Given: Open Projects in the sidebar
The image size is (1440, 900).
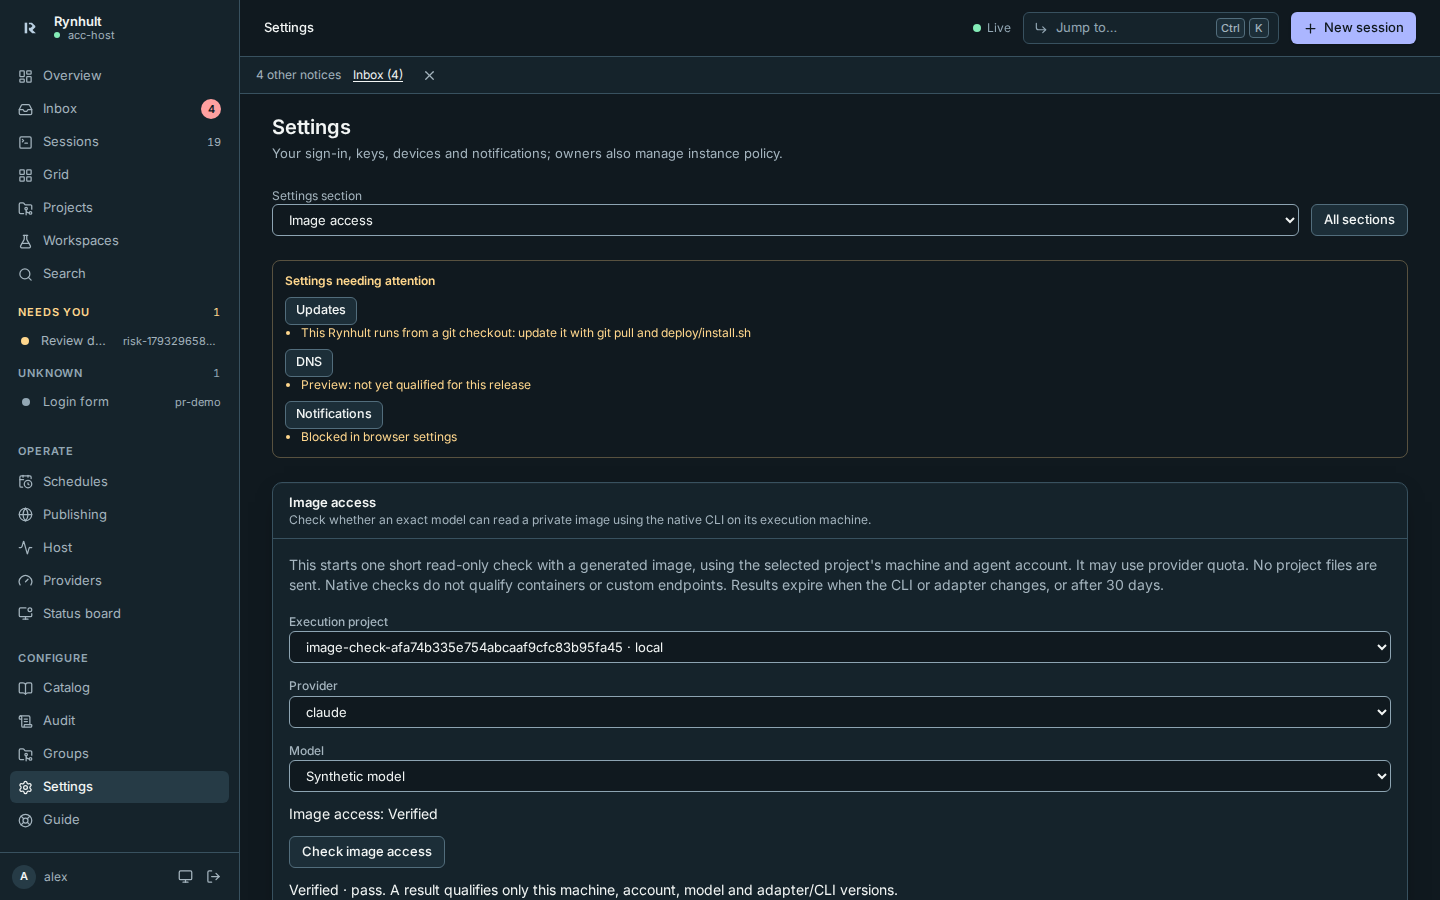Looking at the screenshot, I should [119, 208].
